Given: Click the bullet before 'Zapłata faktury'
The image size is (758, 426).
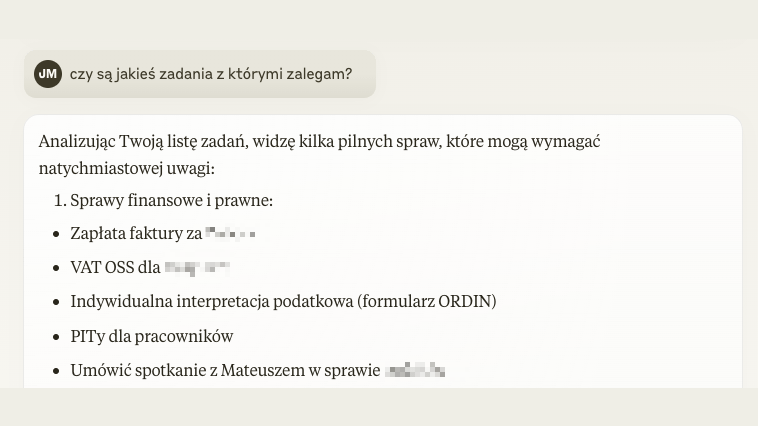Looking at the screenshot, I should pyautogui.click(x=56, y=234).
